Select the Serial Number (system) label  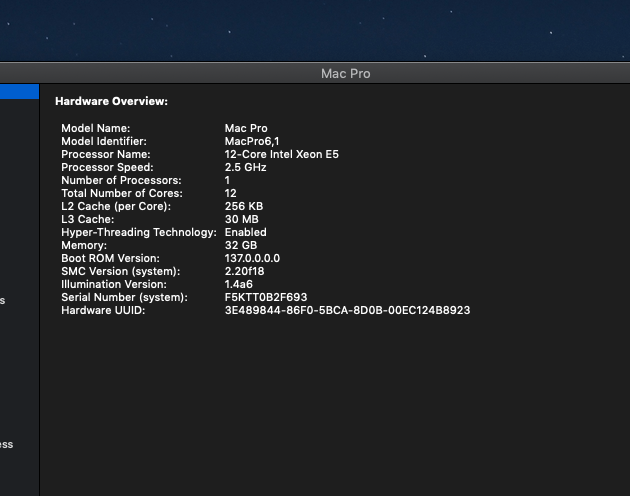coord(125,297)
